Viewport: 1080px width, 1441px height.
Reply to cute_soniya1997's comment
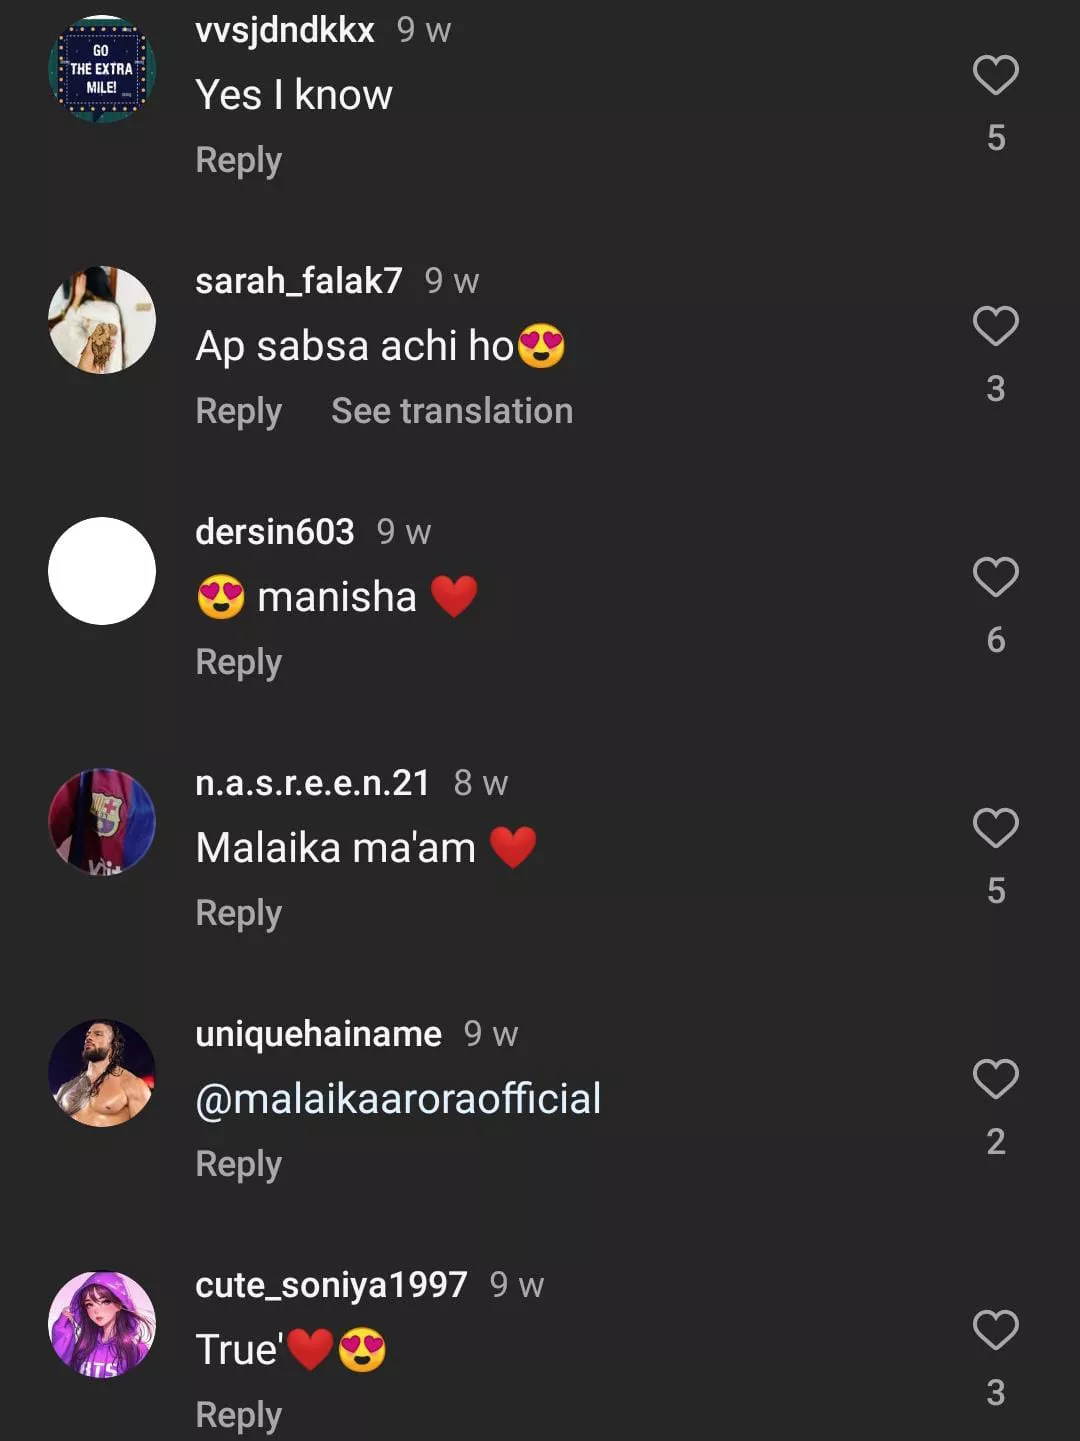click(x=238, y=1416)
